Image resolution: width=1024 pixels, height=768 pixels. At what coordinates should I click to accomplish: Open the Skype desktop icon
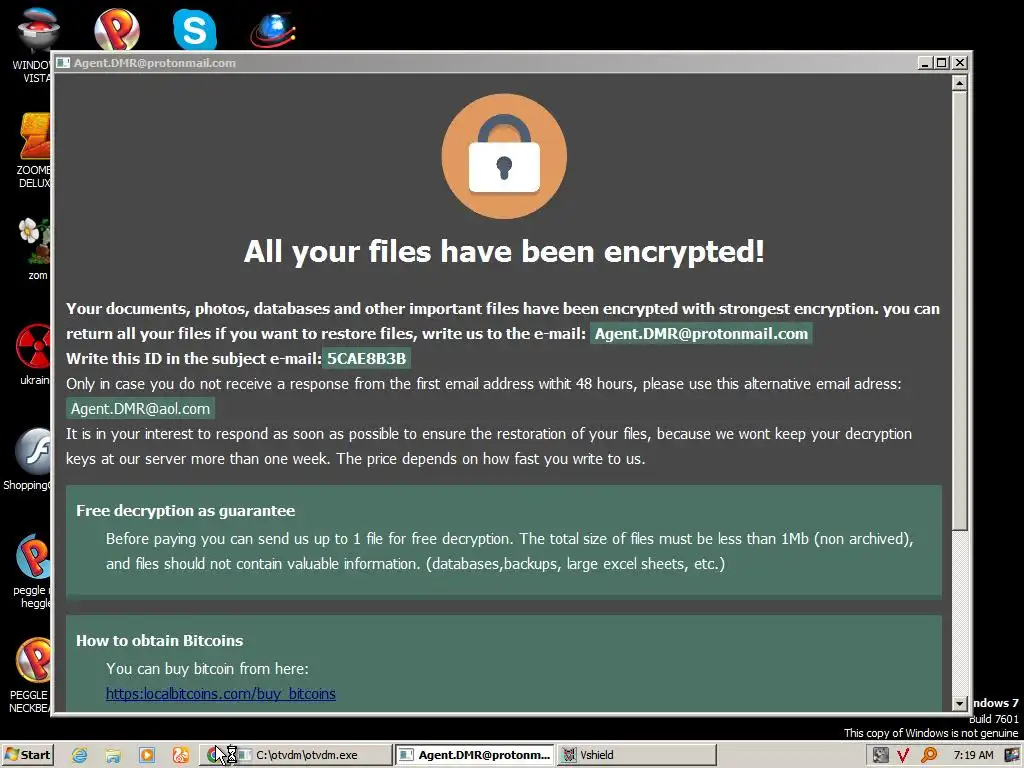pyautogui.click(x=195, y=29)
